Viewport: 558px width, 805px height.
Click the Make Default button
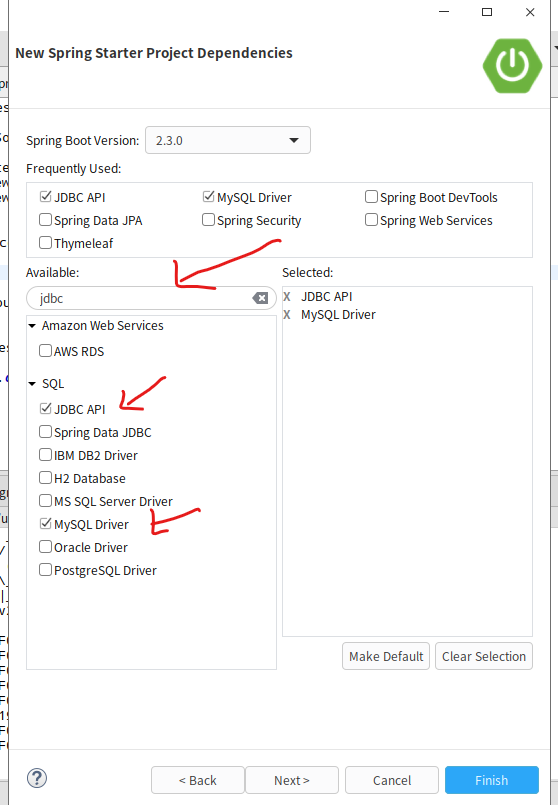[386, 656]
